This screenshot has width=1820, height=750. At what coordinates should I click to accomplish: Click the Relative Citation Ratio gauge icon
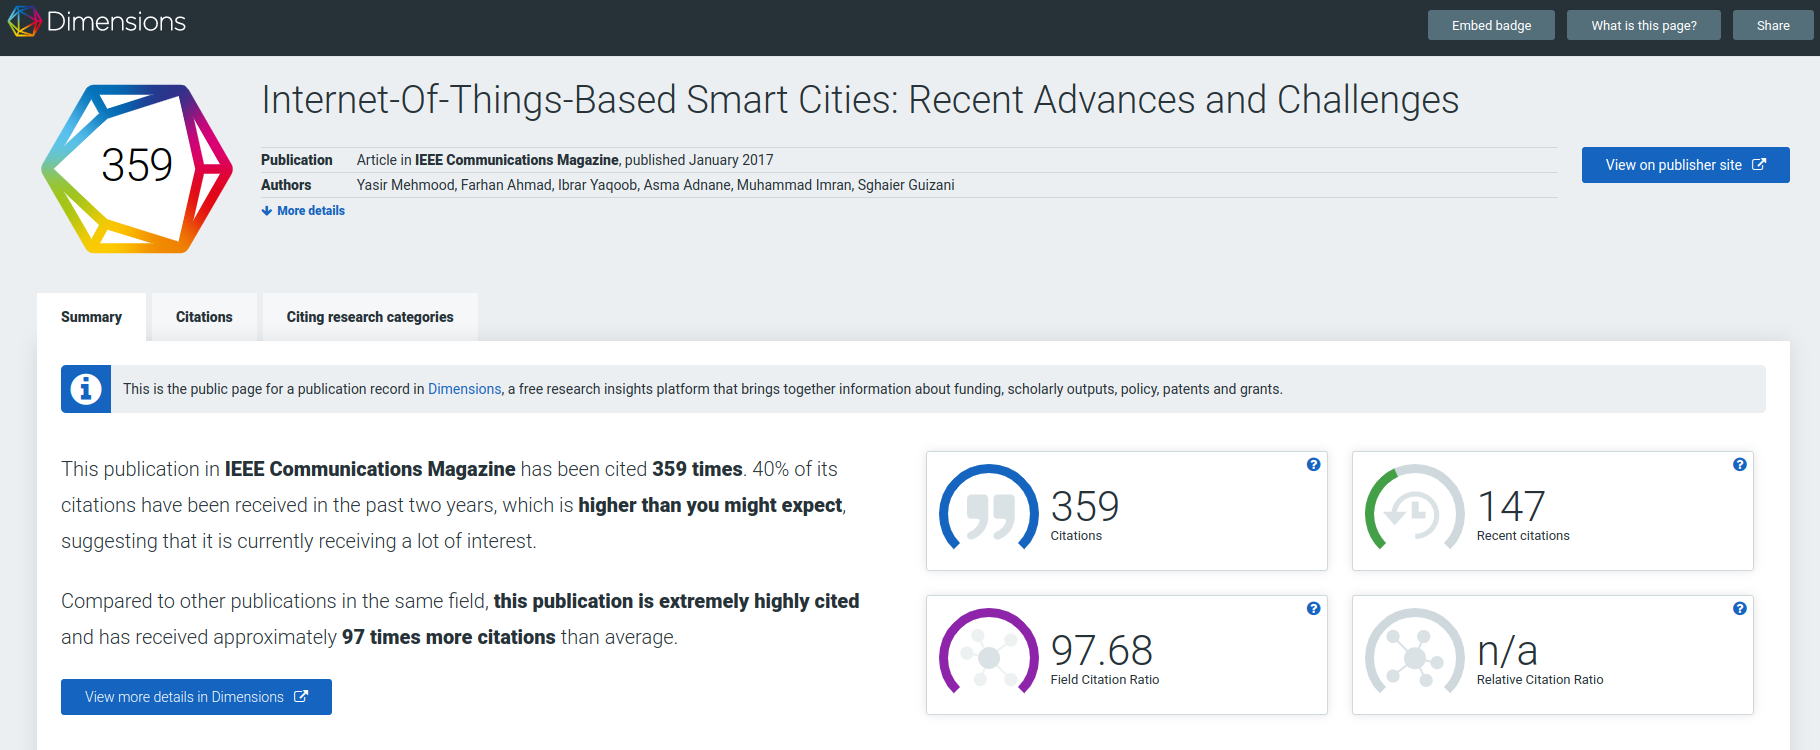pos(1414,656)
